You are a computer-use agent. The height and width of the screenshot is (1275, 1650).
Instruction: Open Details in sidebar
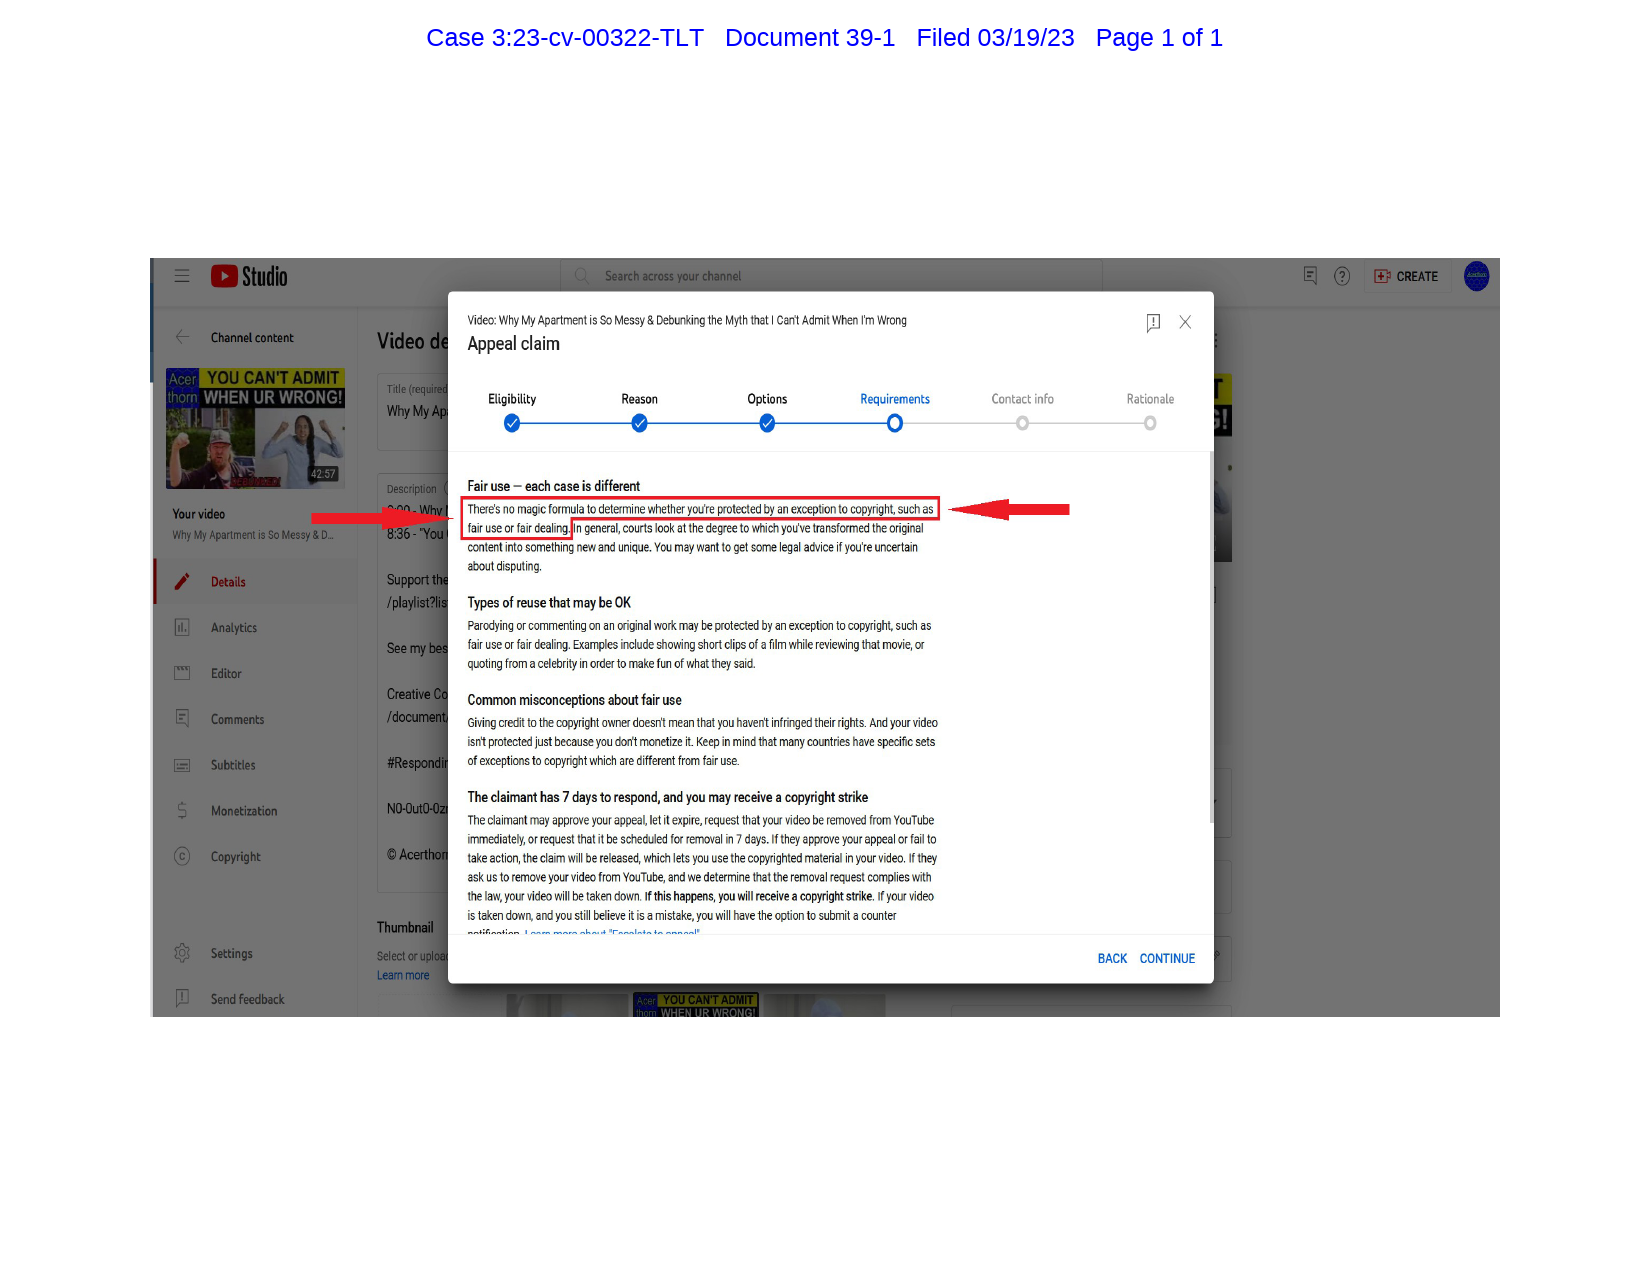256,582
